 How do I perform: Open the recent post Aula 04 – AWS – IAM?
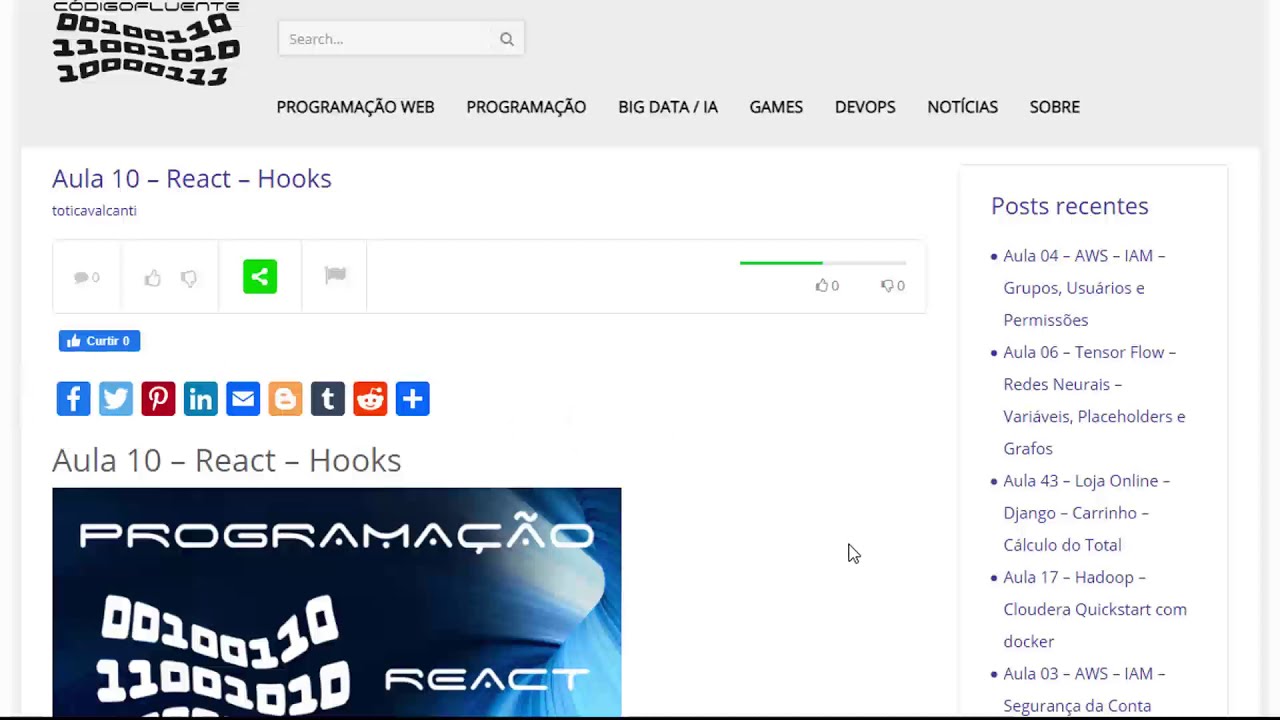[x=1084, y=288]
